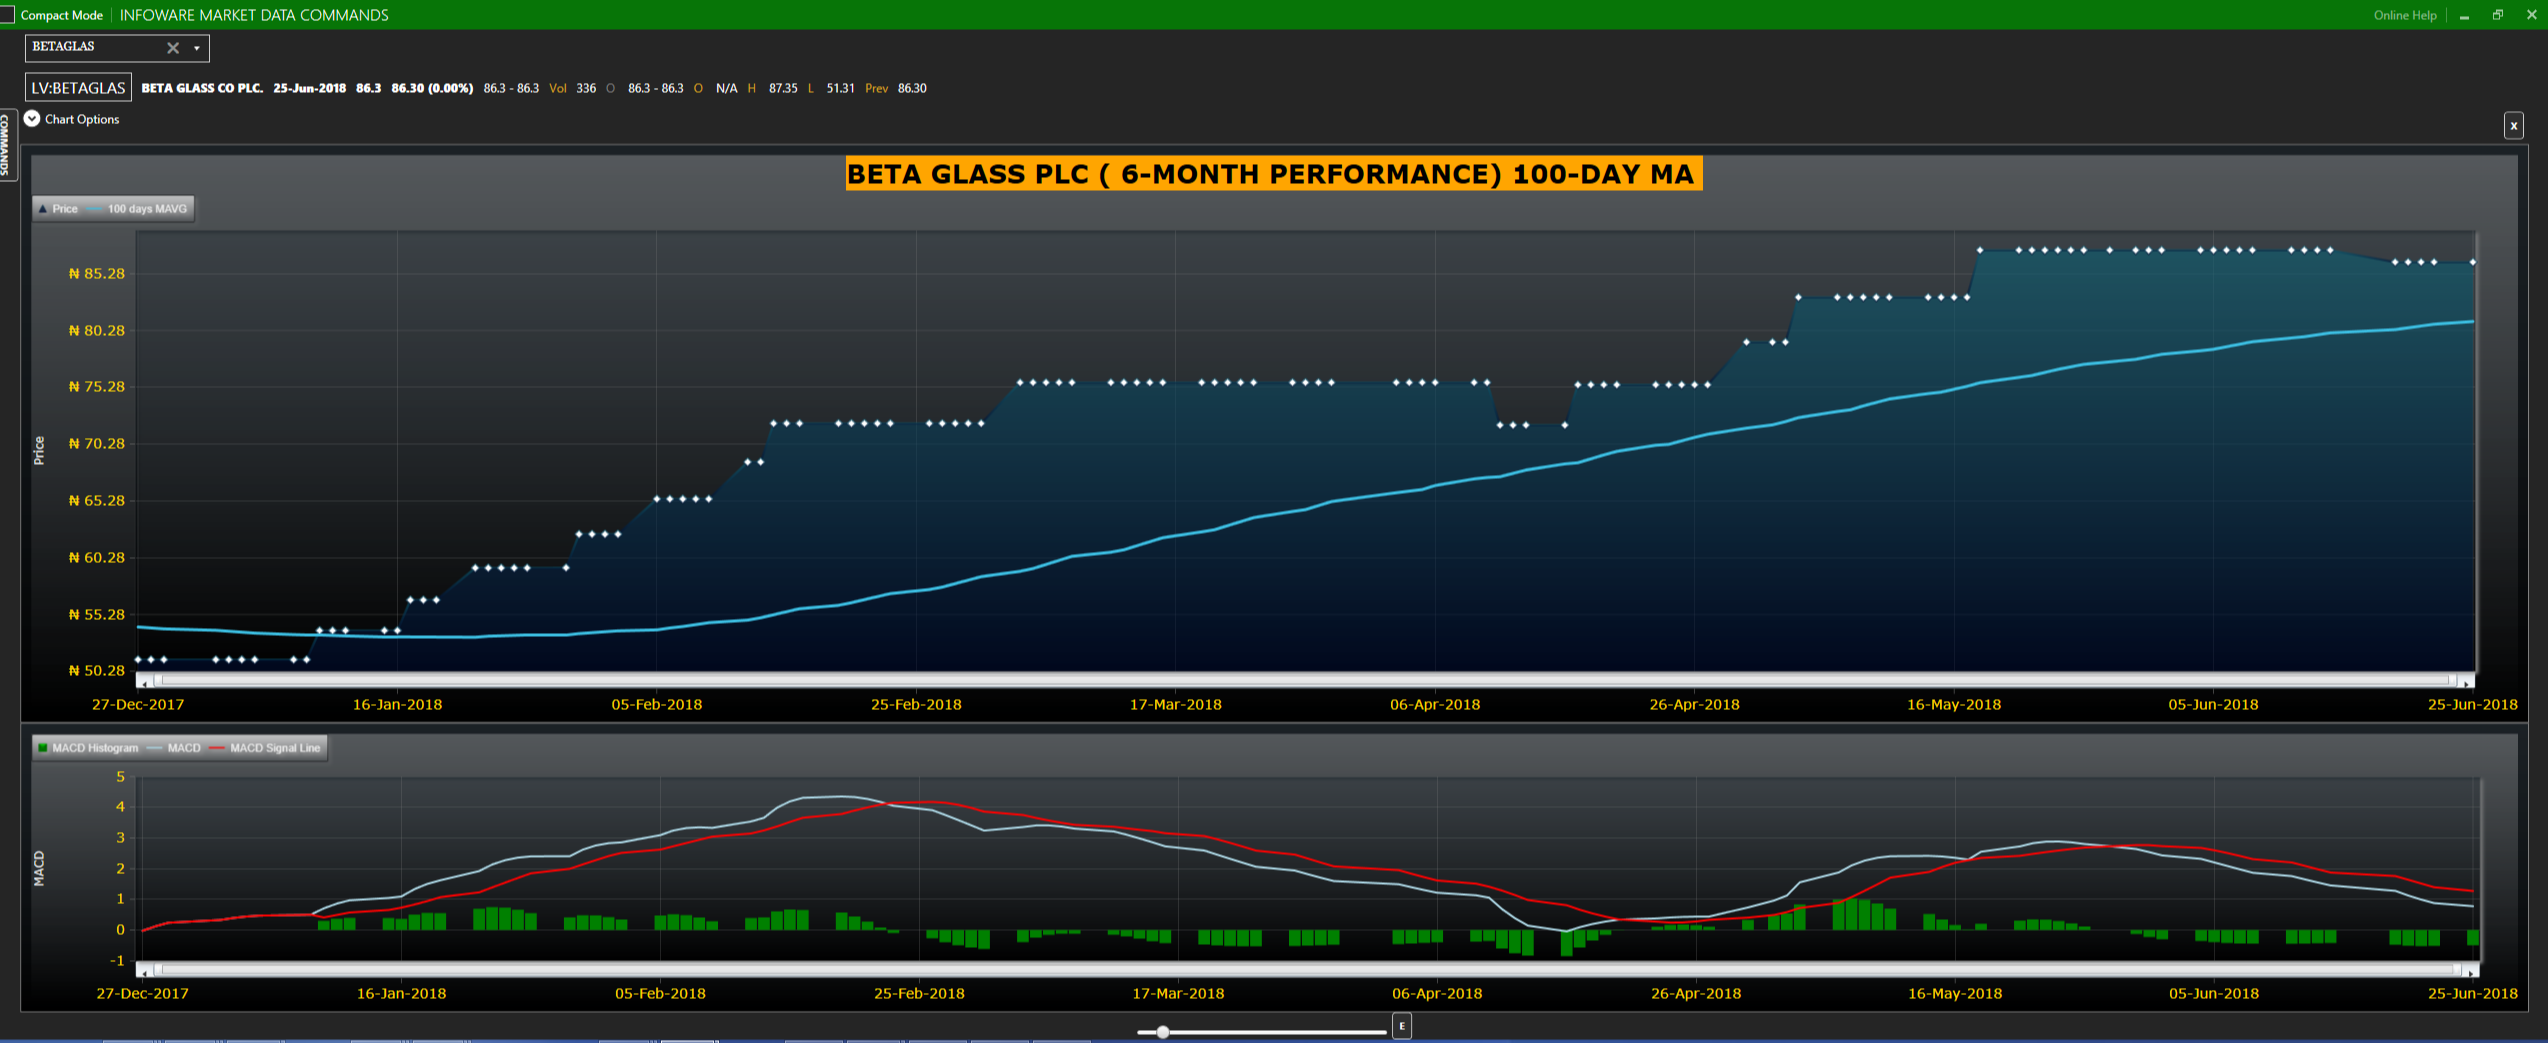Image resolution: width=2548 pixels, height=1043 pixels.
Task: Click the ₦ 65.28 price axis label
Action: (x=96, y=501)
